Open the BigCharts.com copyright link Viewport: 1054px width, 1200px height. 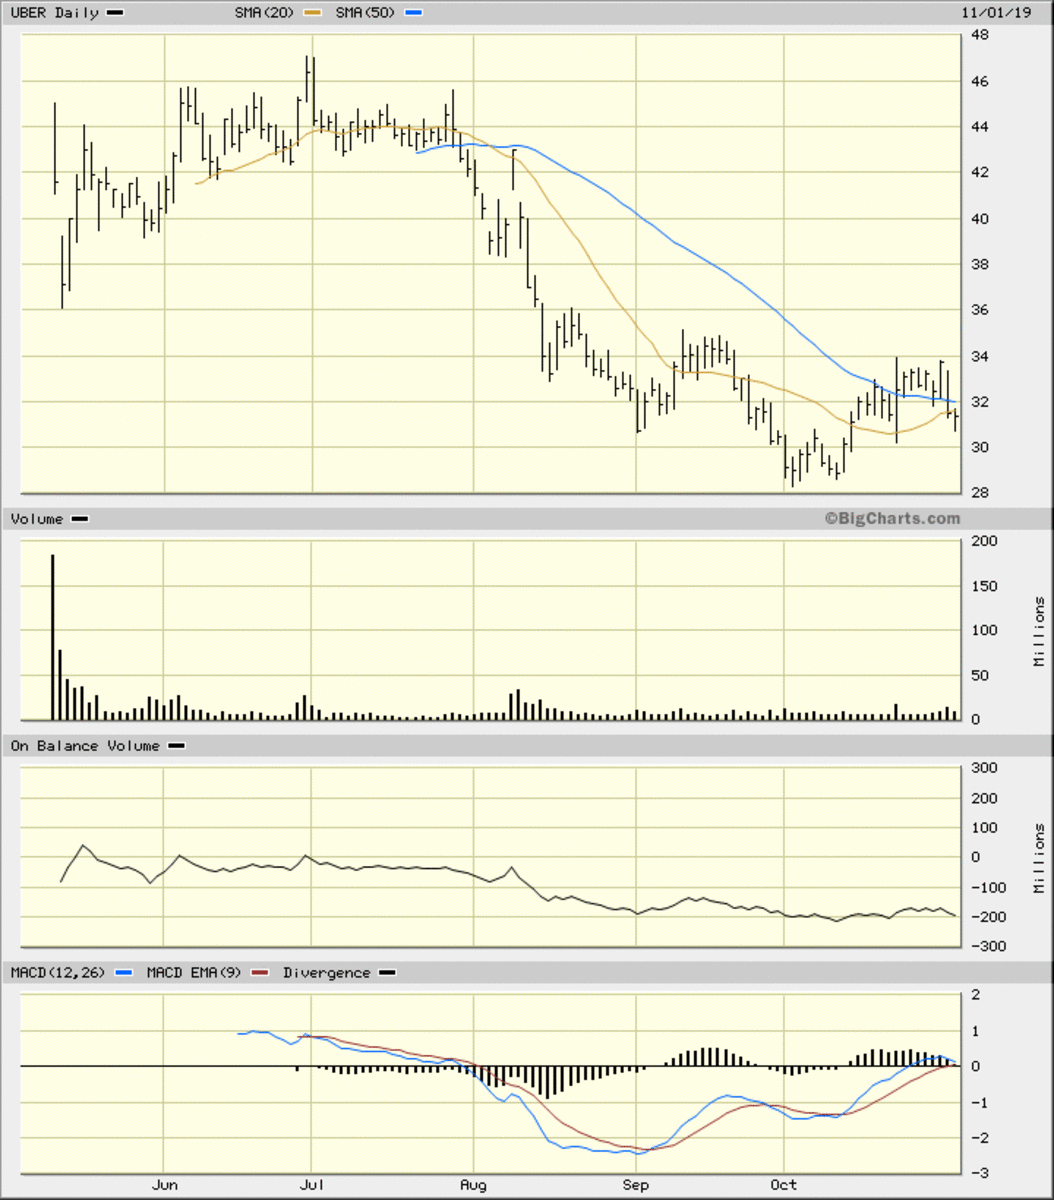(891, 519)
